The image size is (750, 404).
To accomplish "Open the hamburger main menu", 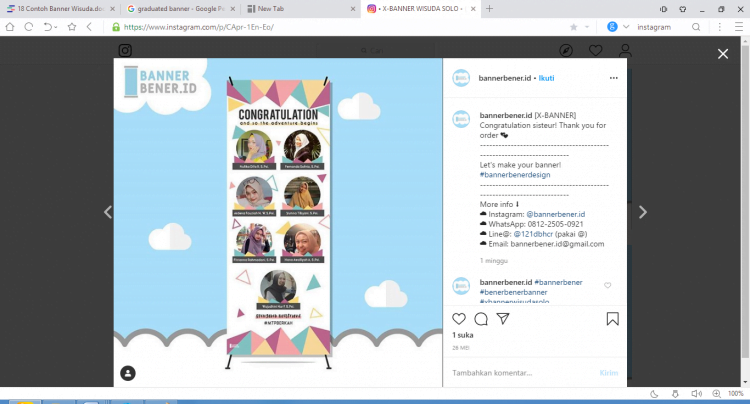I will pos(739,27).
